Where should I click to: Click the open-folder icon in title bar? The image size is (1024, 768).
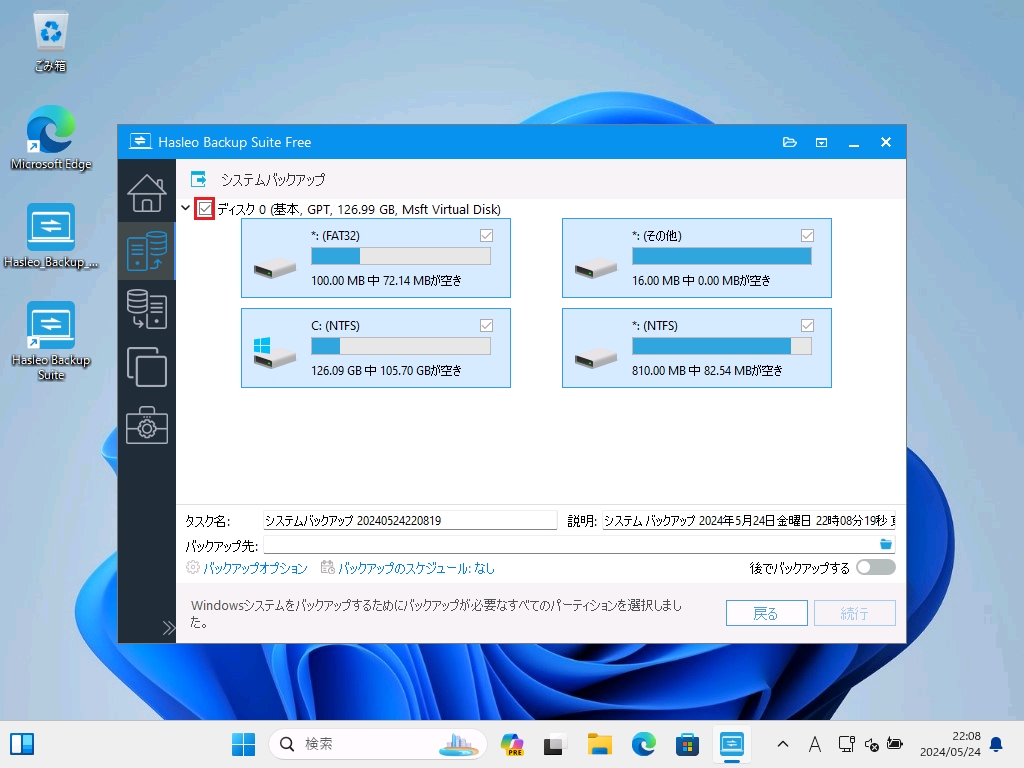coord(790,142)
